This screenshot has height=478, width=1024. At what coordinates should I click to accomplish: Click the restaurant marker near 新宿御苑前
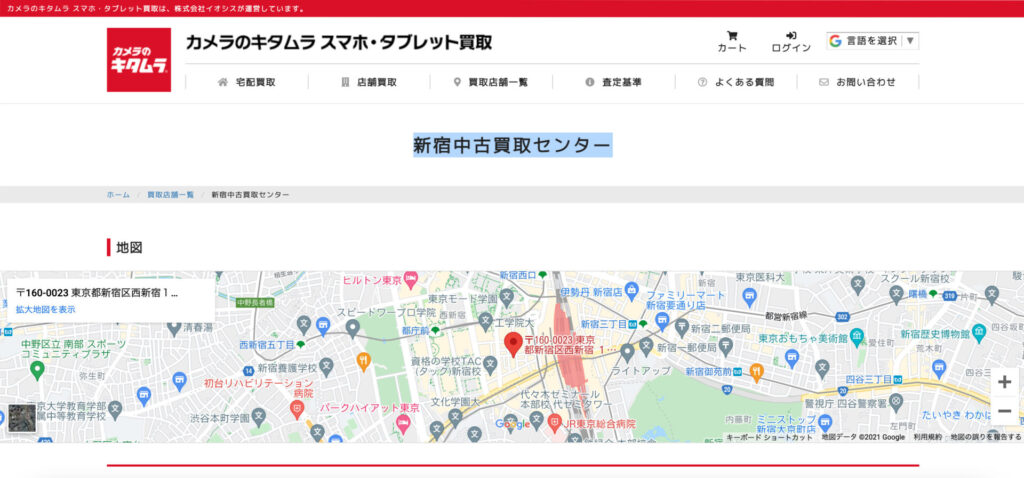756,372
